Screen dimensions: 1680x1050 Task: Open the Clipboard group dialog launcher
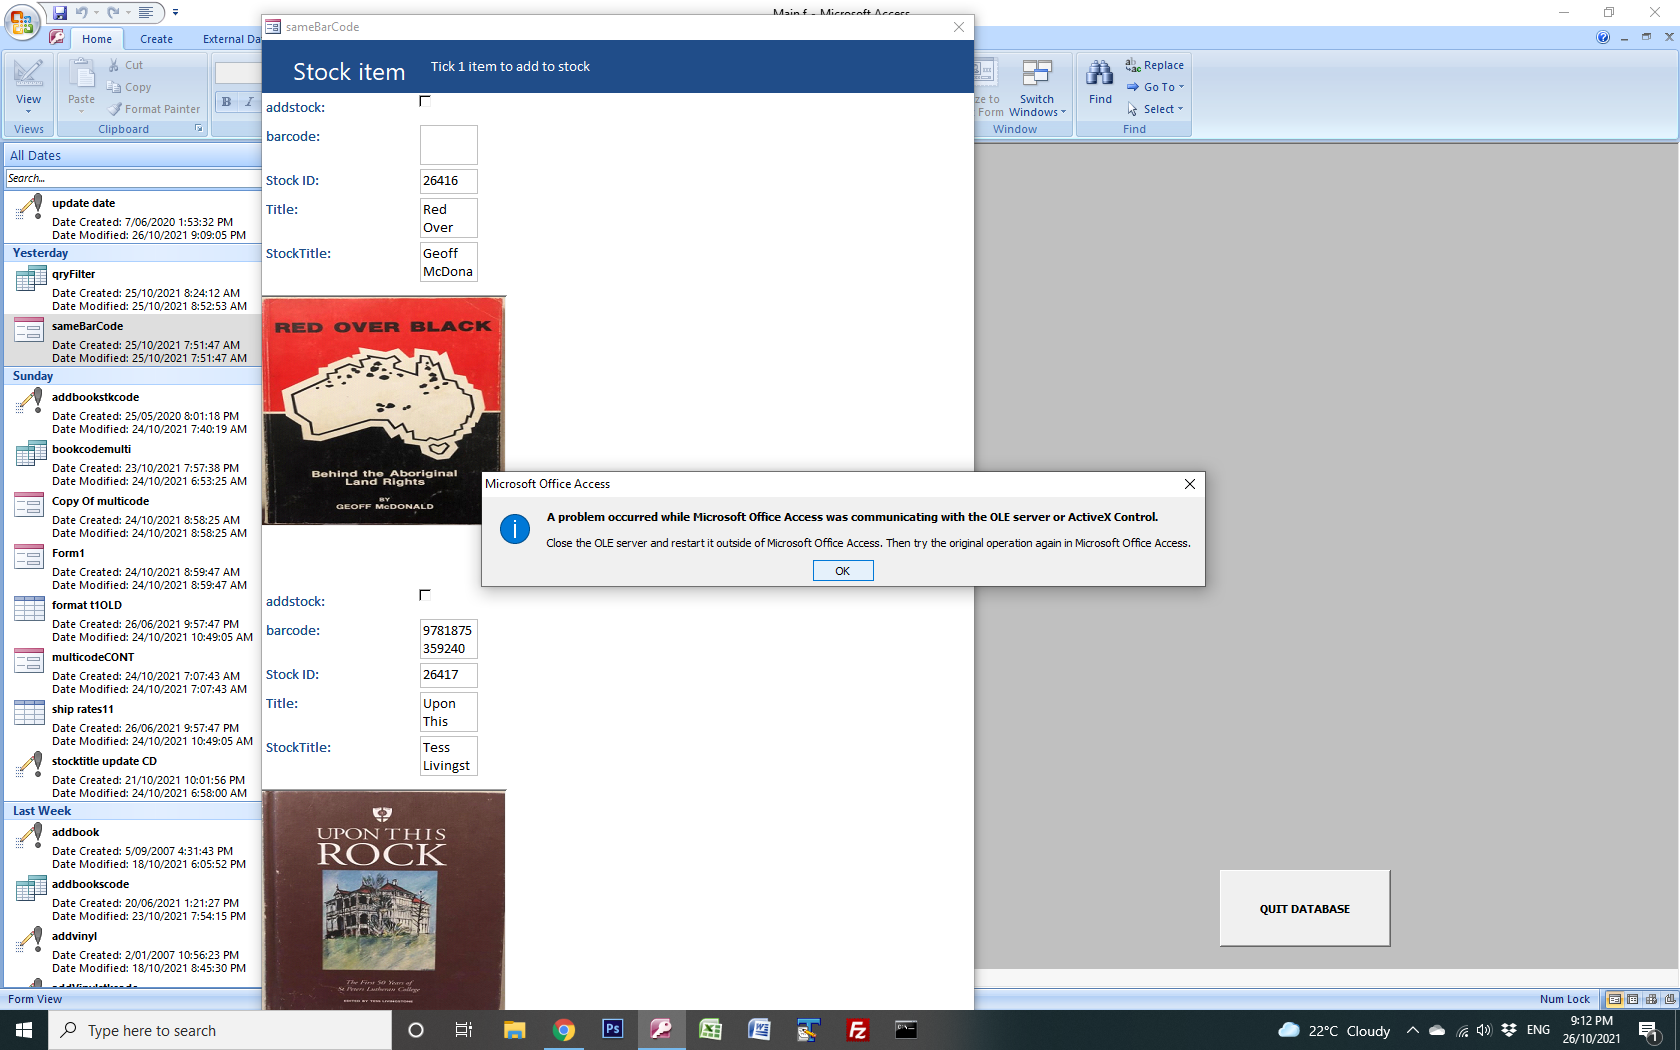[198, 129]
